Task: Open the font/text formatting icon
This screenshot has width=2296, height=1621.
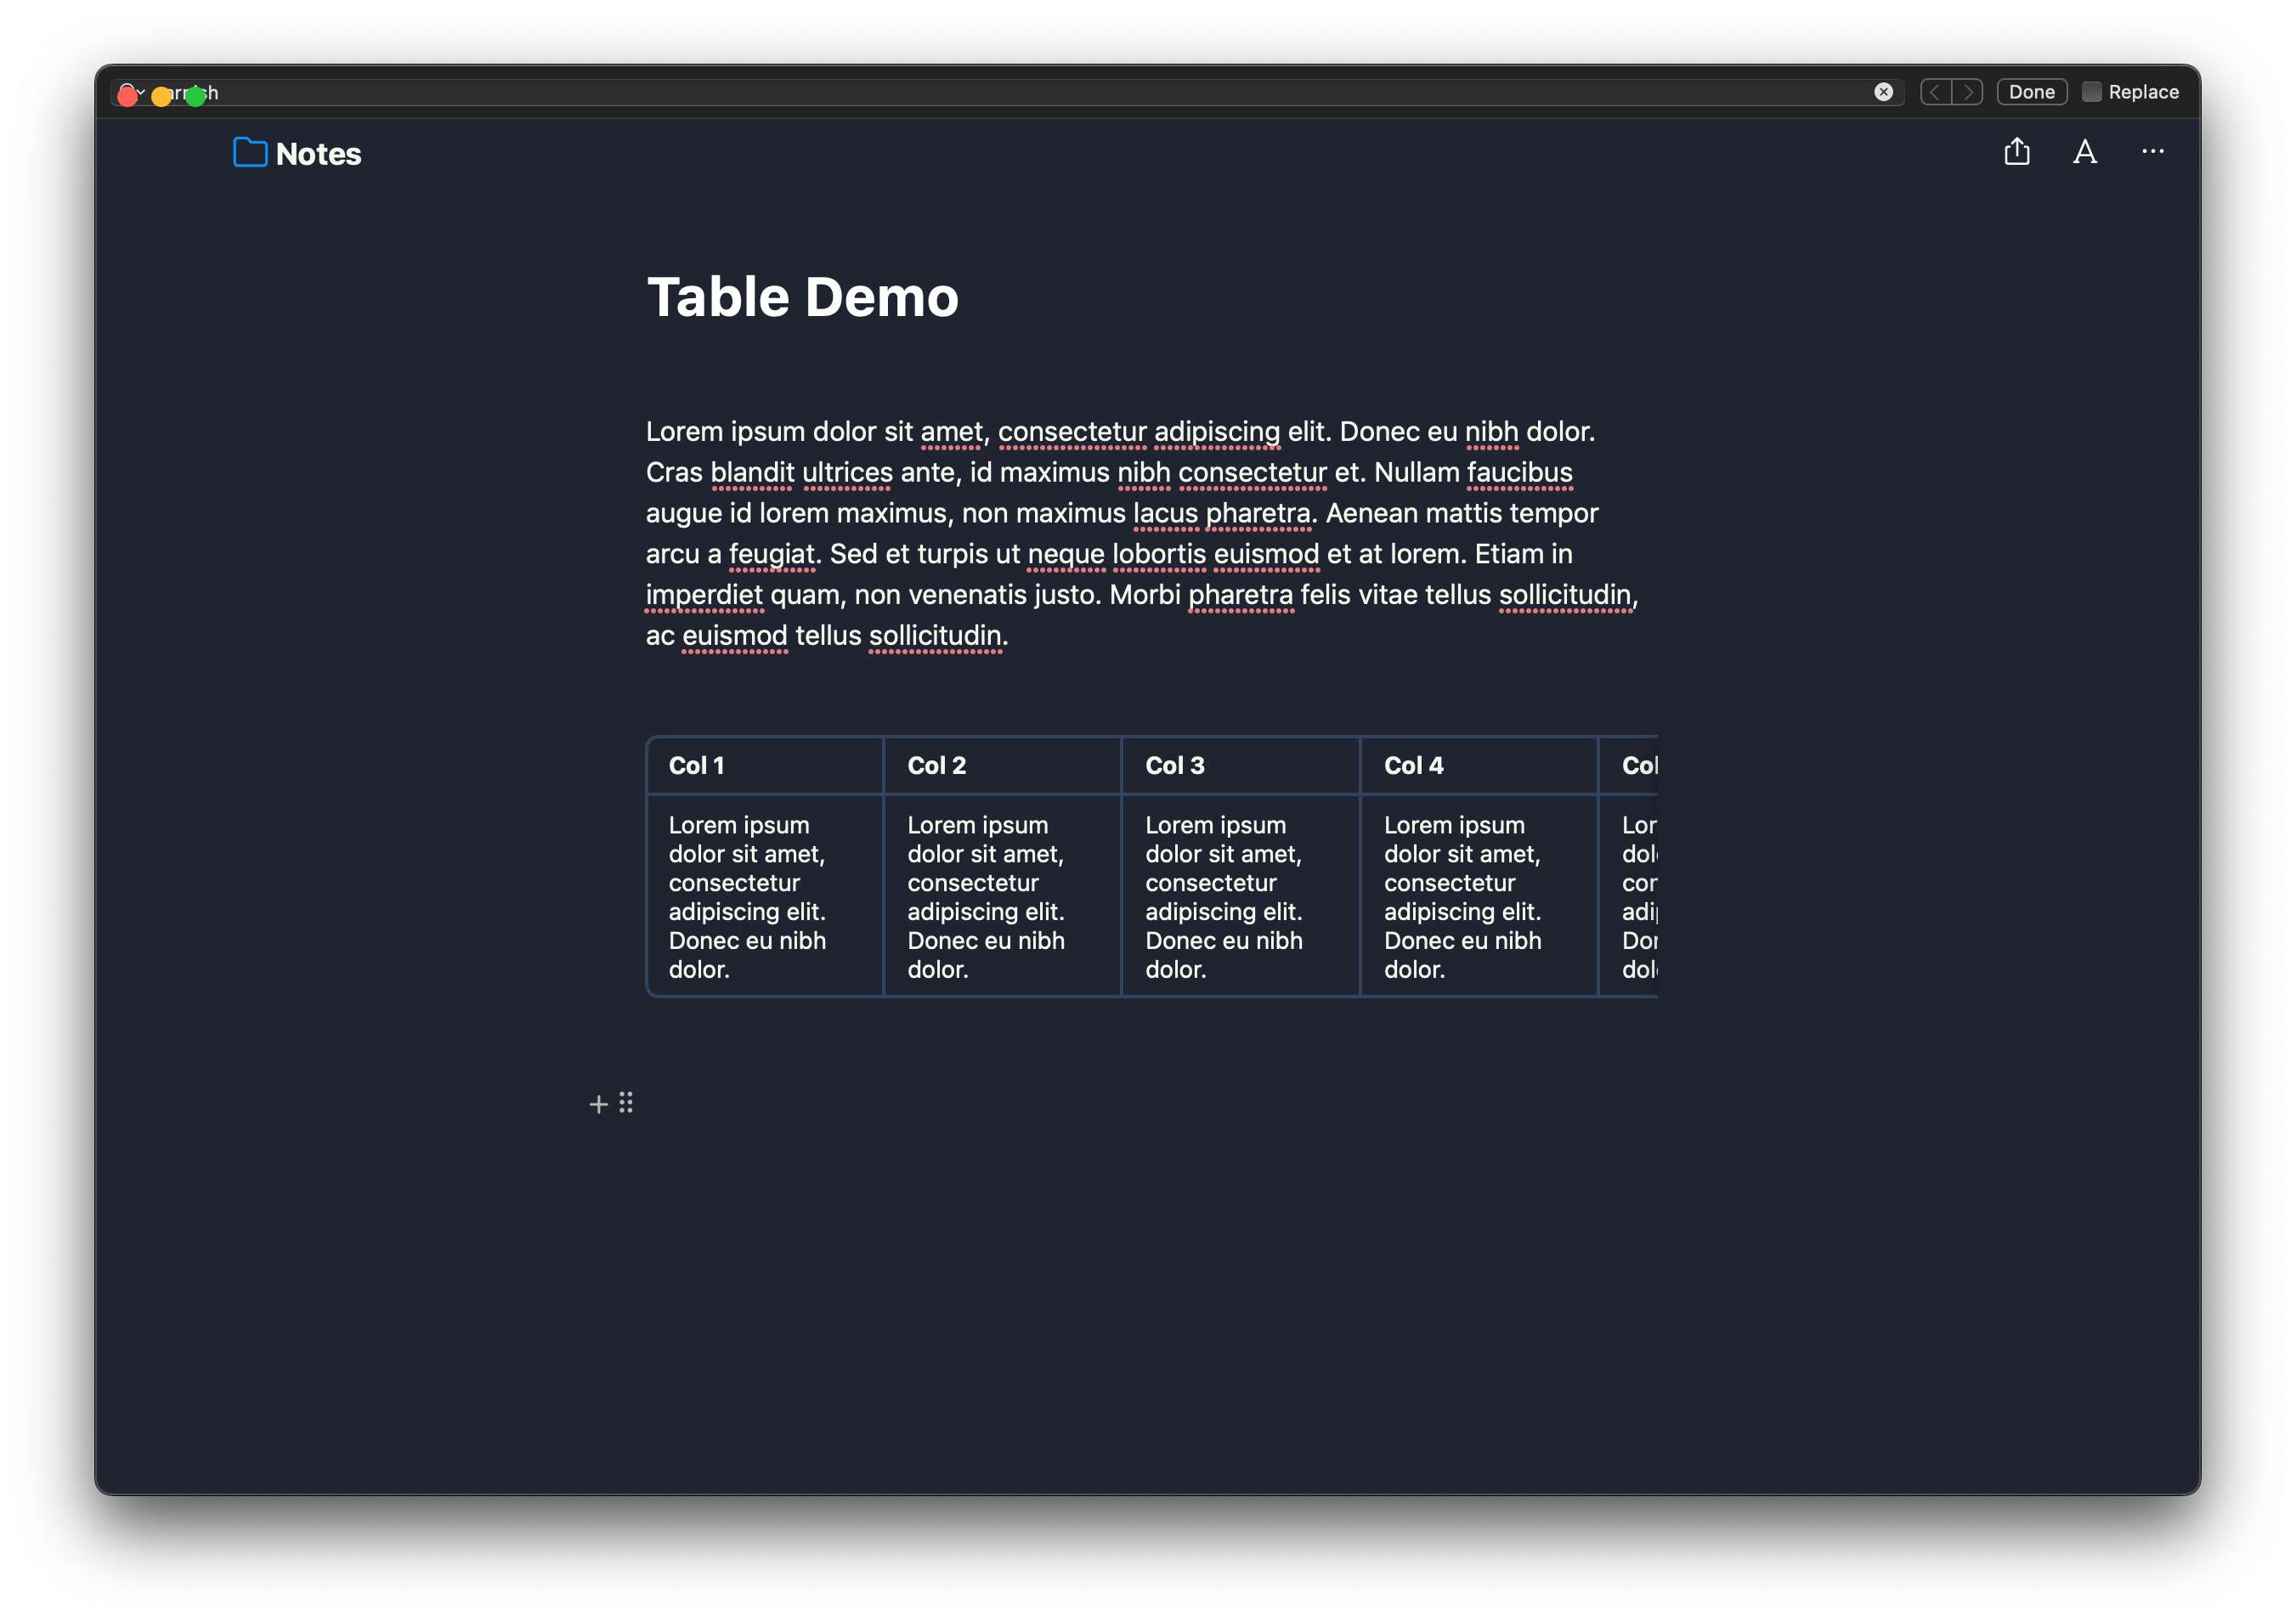Action: click(x=2085, y=153)
